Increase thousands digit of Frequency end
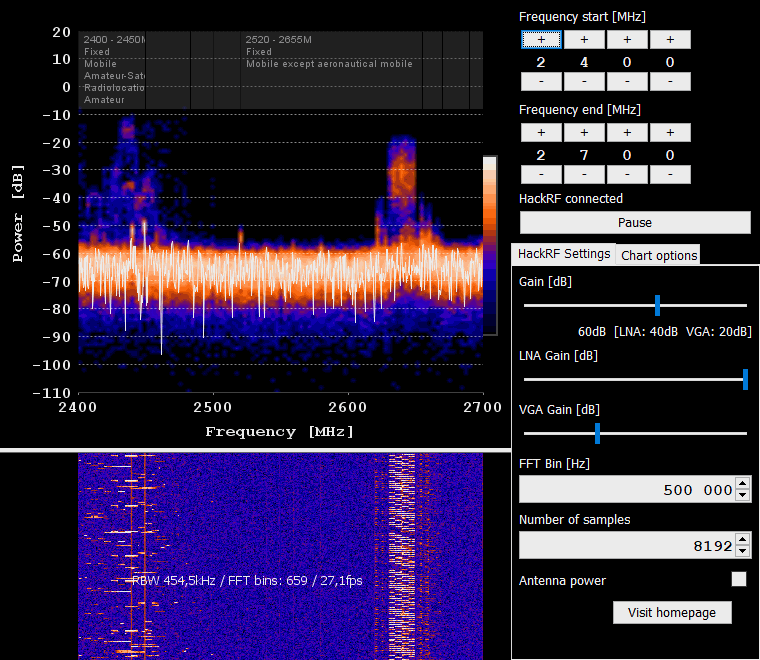Screen dimensions: 760x660 pos(541,132)
